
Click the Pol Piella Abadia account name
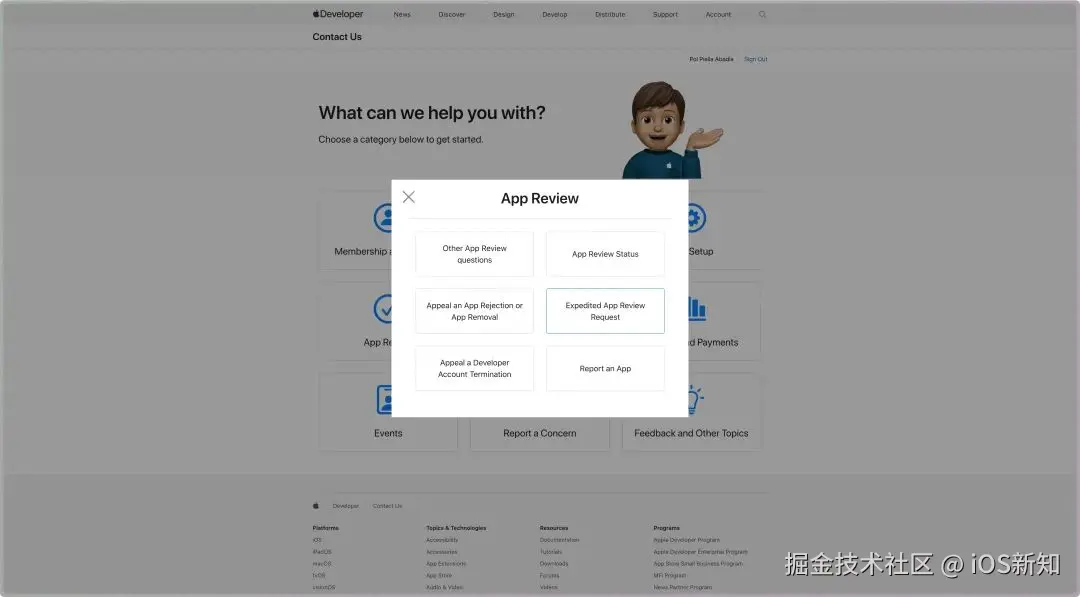712,59
